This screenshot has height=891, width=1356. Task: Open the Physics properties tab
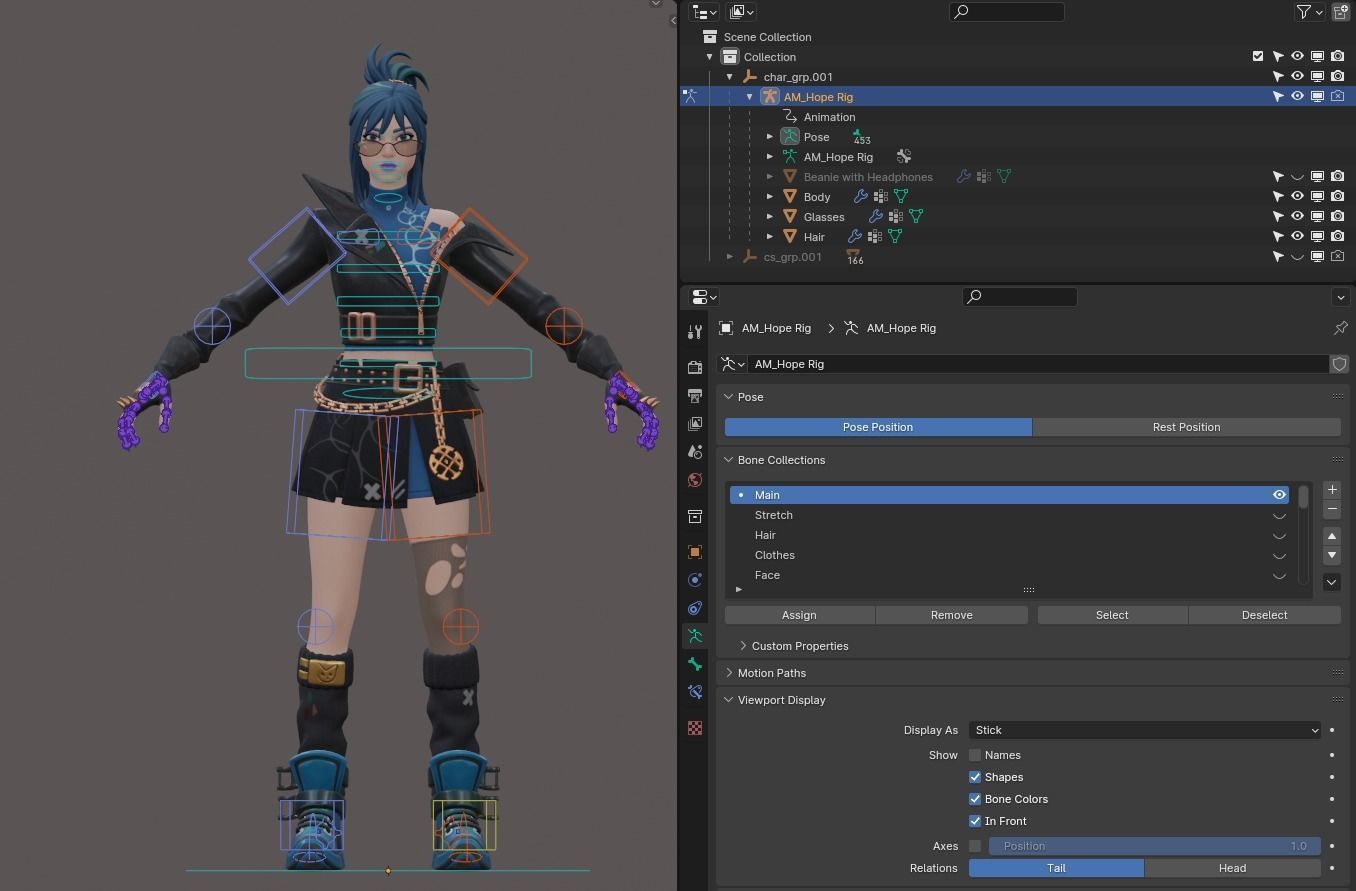point(695,580)
